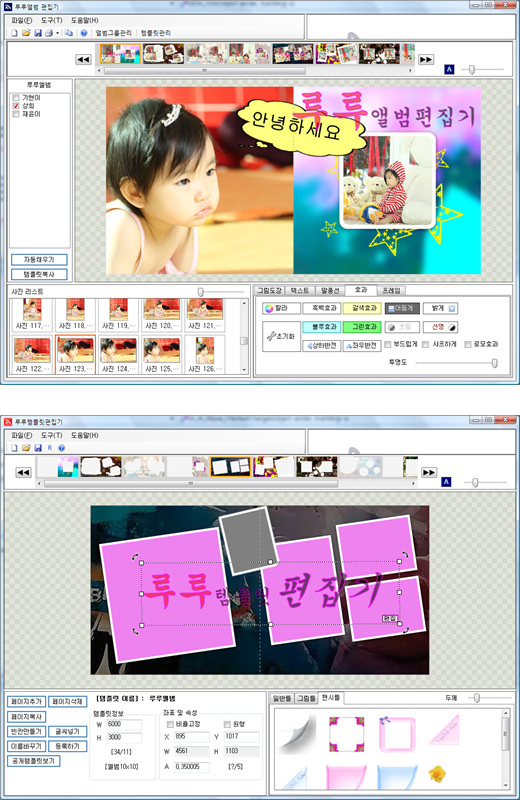Open 도움말(H) menu in album editor

coord(84,20)
